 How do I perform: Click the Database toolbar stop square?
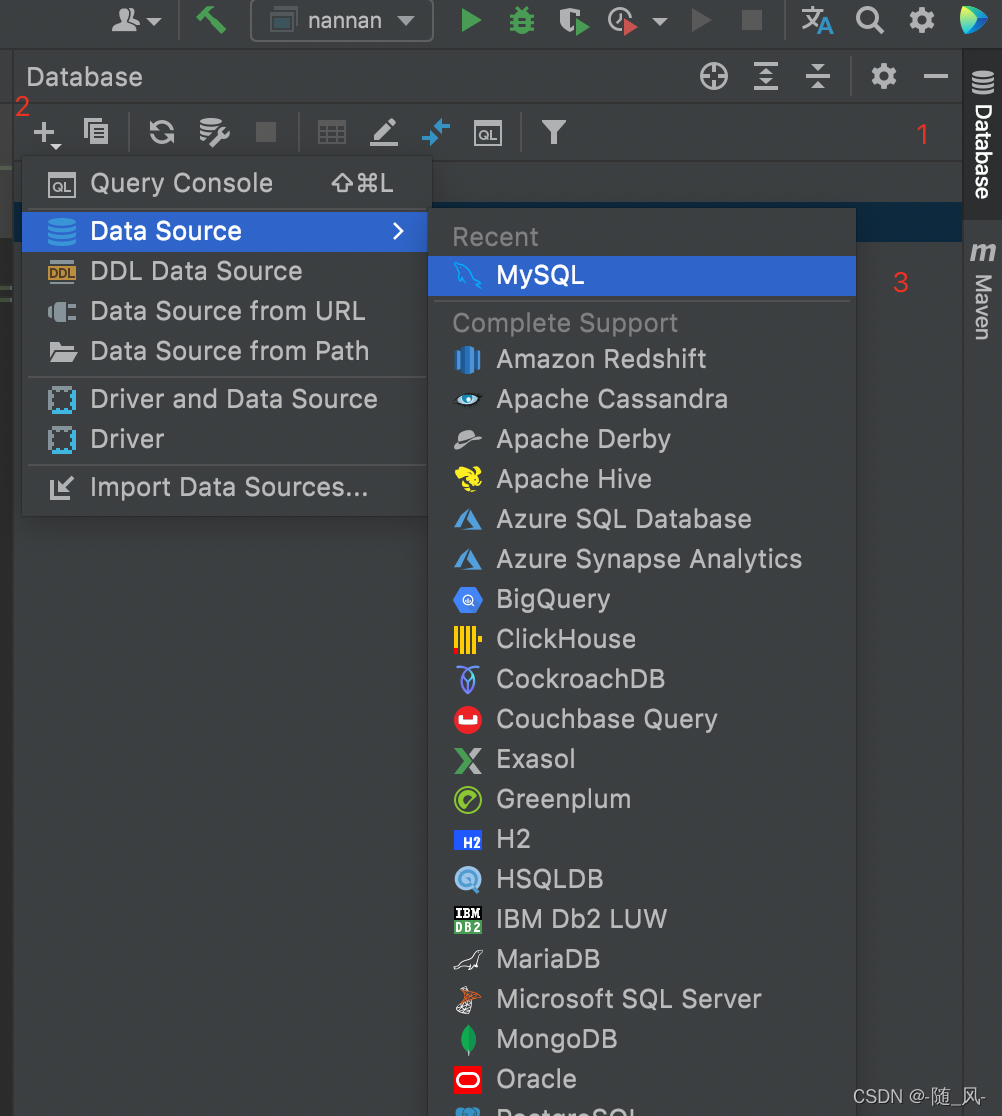265,132
